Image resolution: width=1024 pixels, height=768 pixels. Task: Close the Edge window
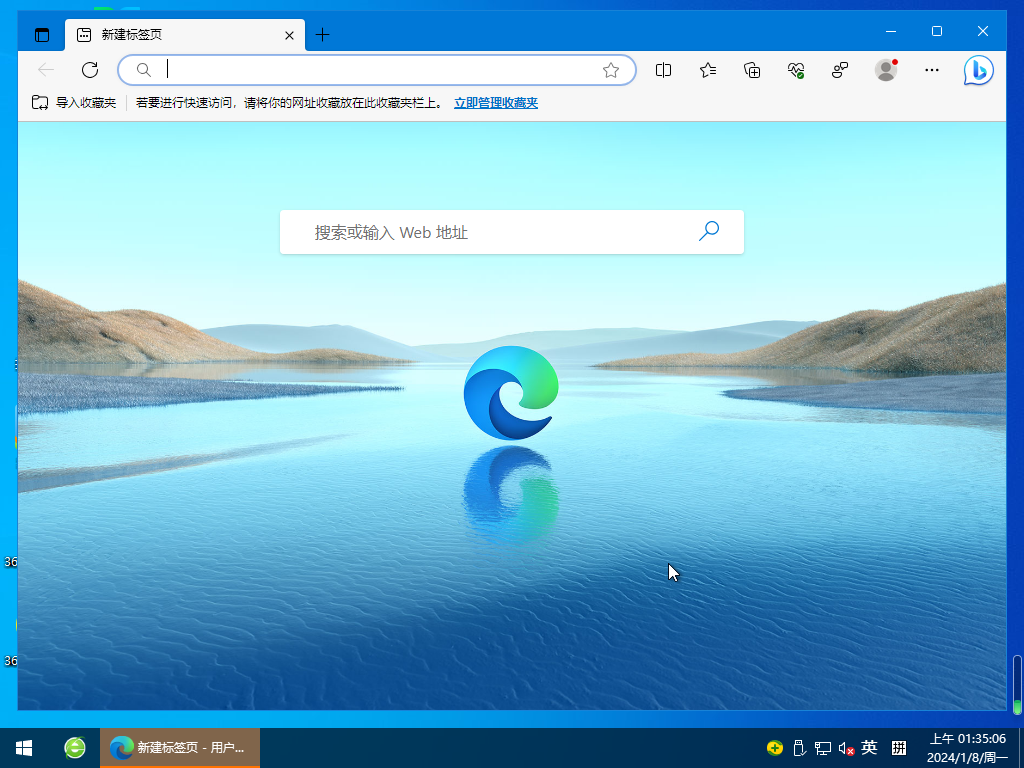coord(983,31)
